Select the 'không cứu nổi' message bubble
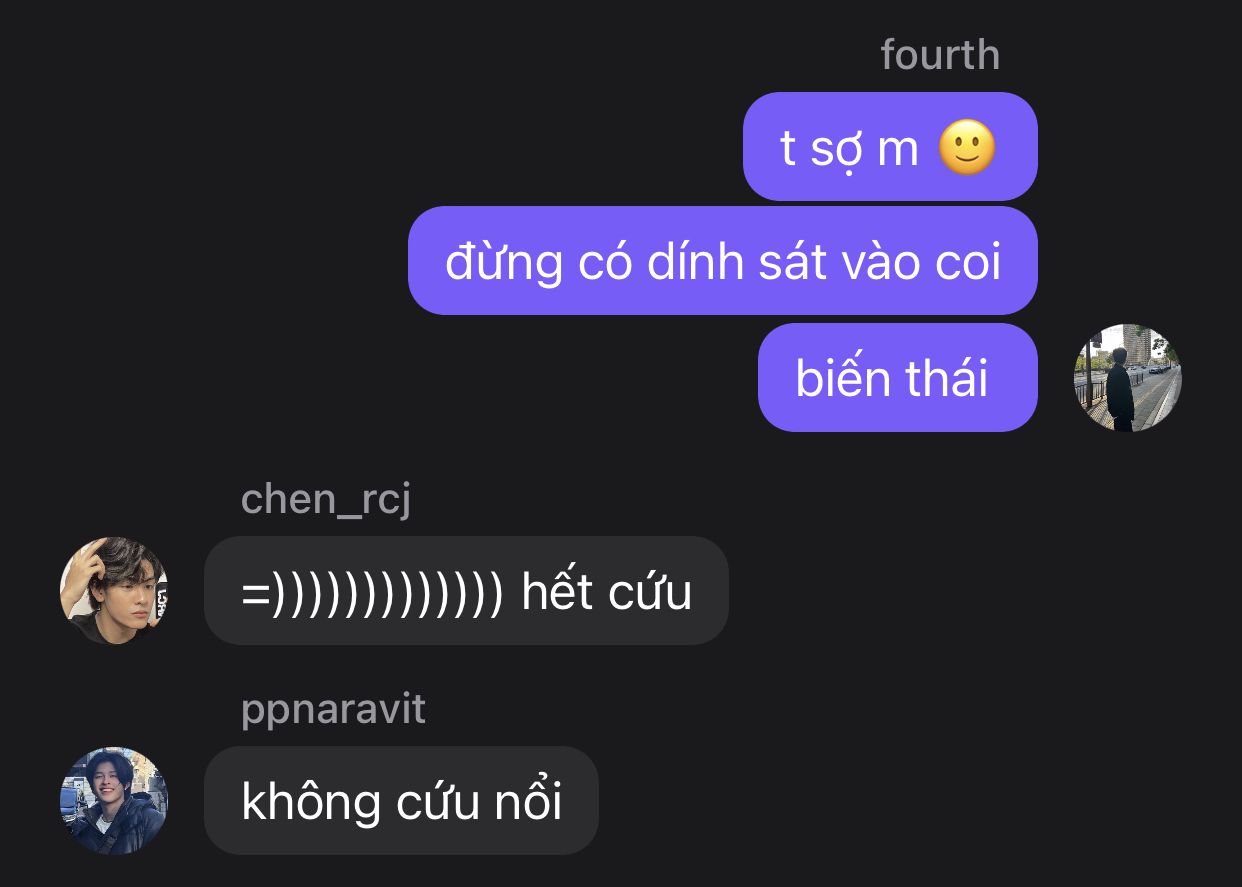Screen dimensions: 1242x887 pos(401,800)
